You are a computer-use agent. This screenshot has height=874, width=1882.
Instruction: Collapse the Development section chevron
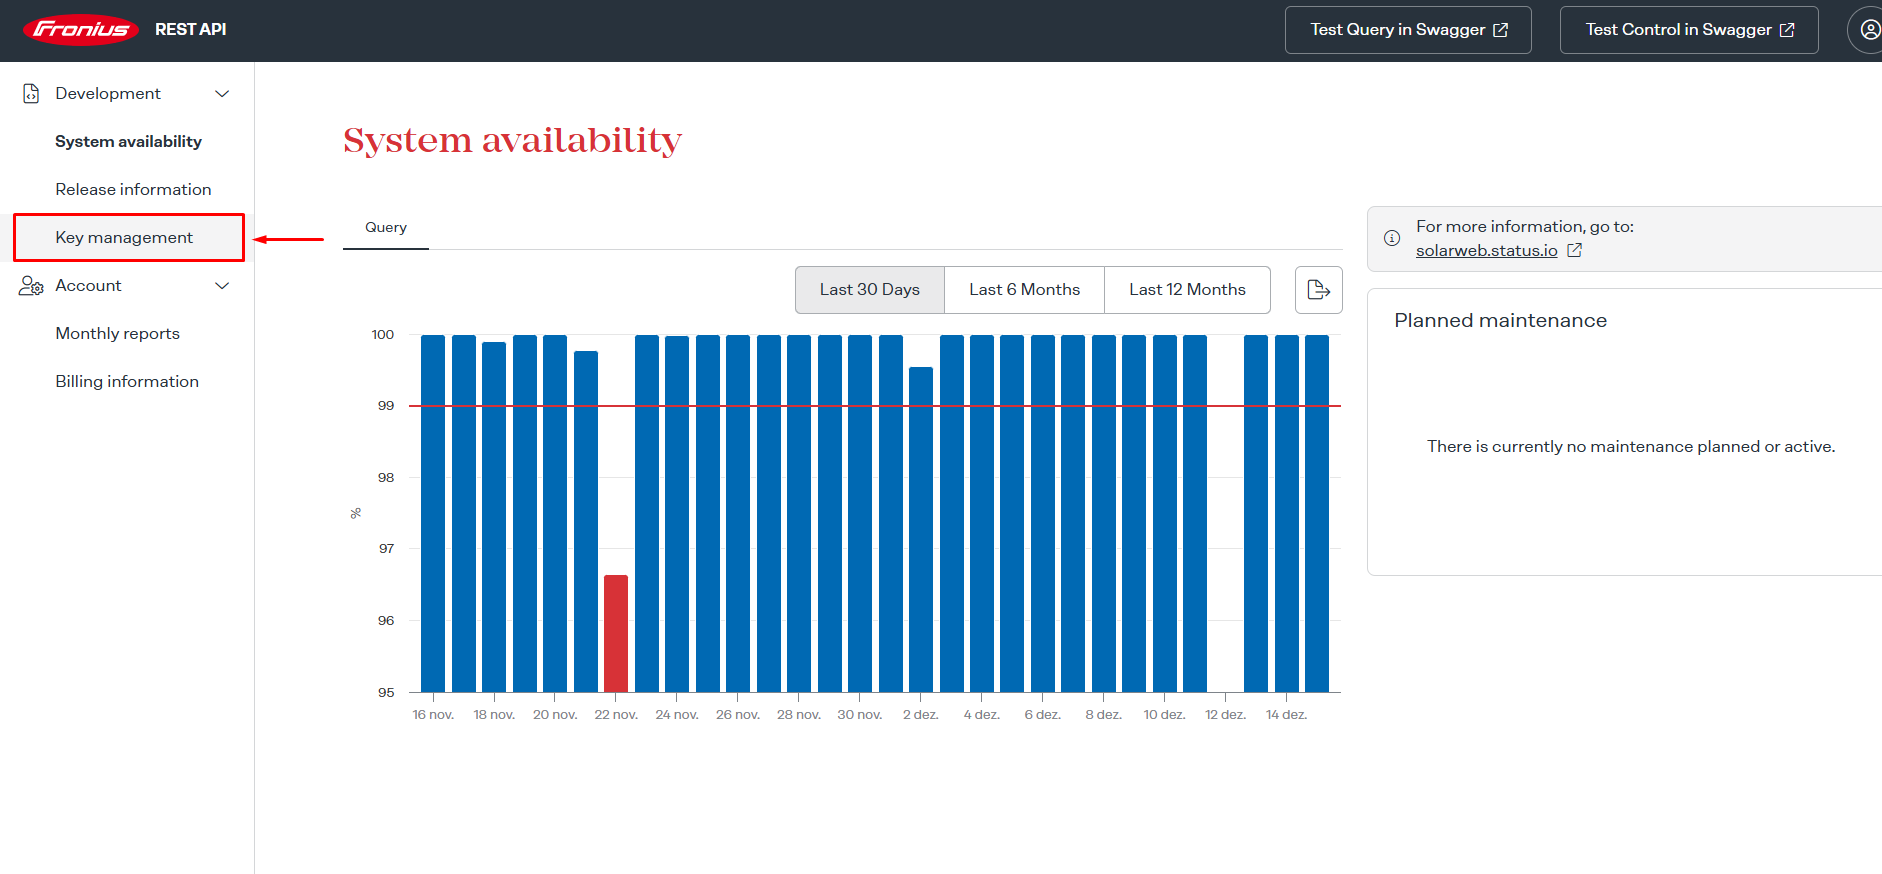tap(222, 93)
